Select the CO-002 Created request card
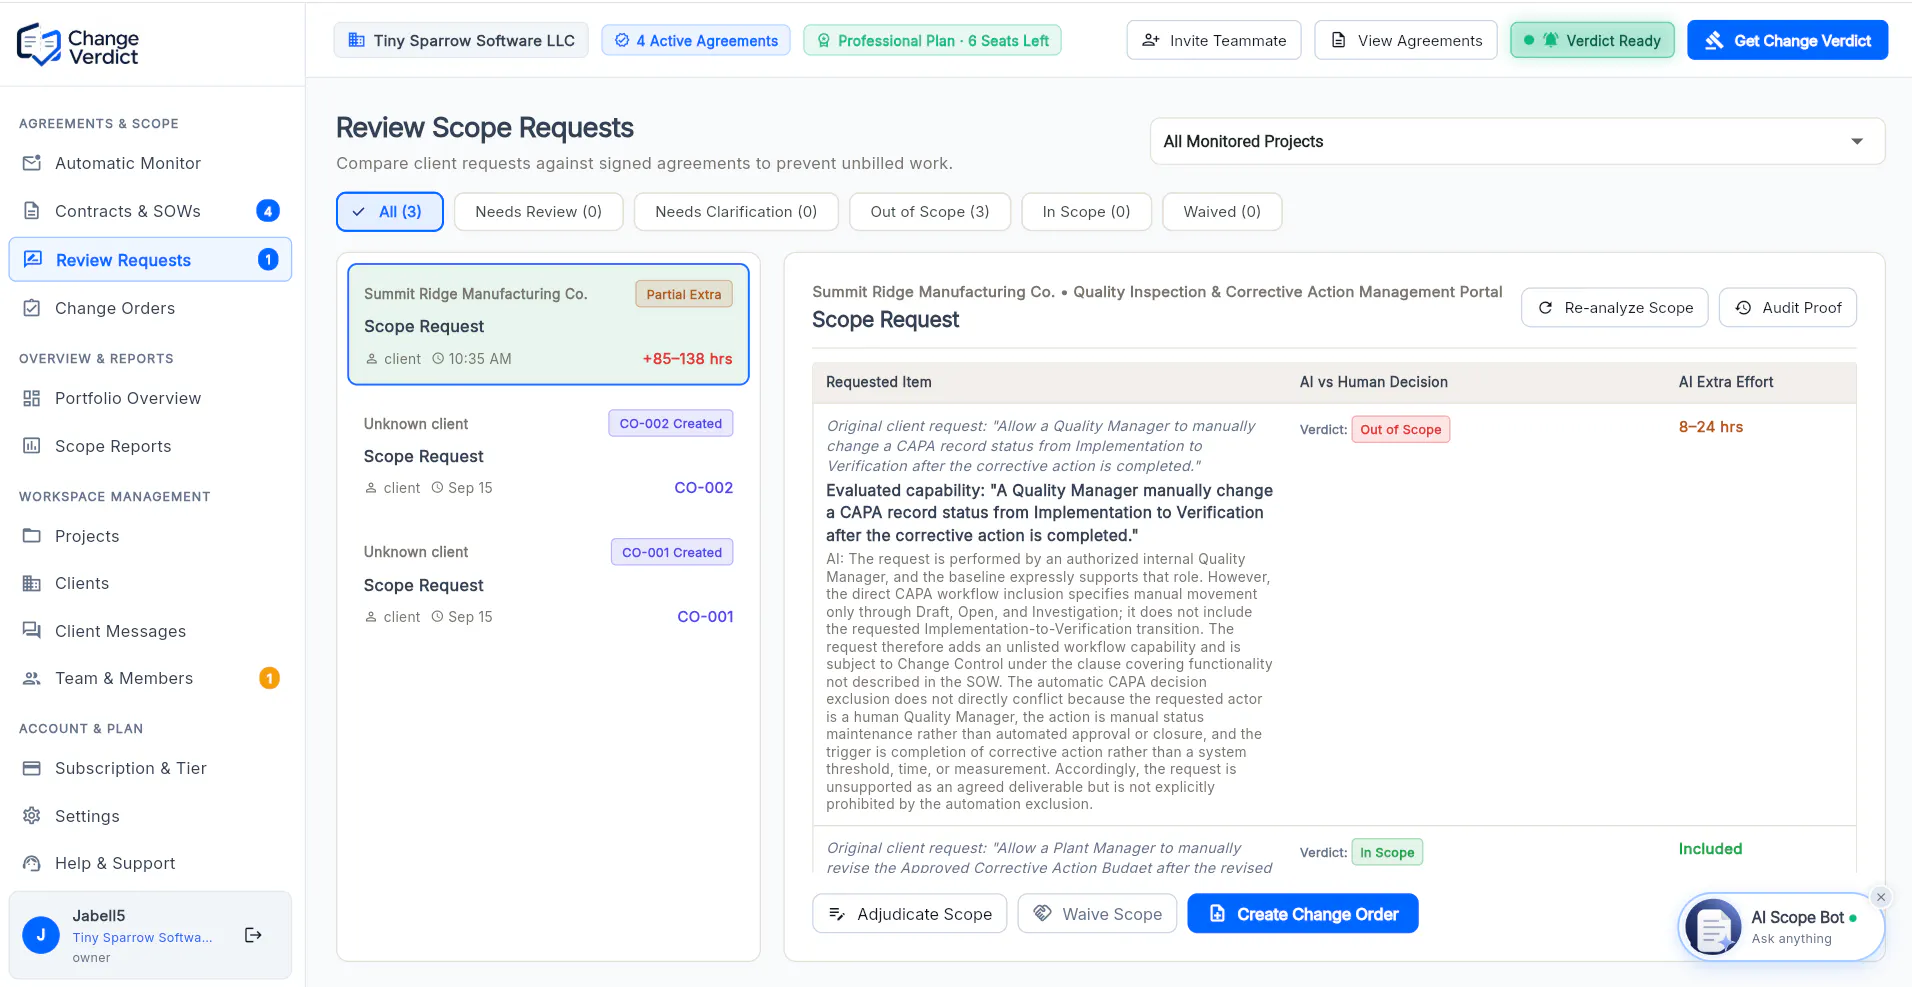 [548, 455]
